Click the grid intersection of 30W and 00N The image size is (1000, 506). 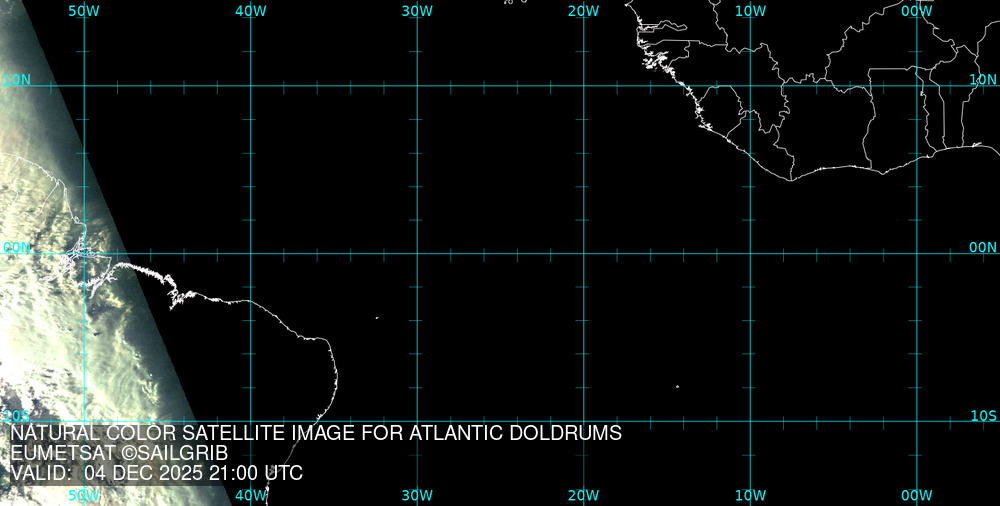pos(417,253)
